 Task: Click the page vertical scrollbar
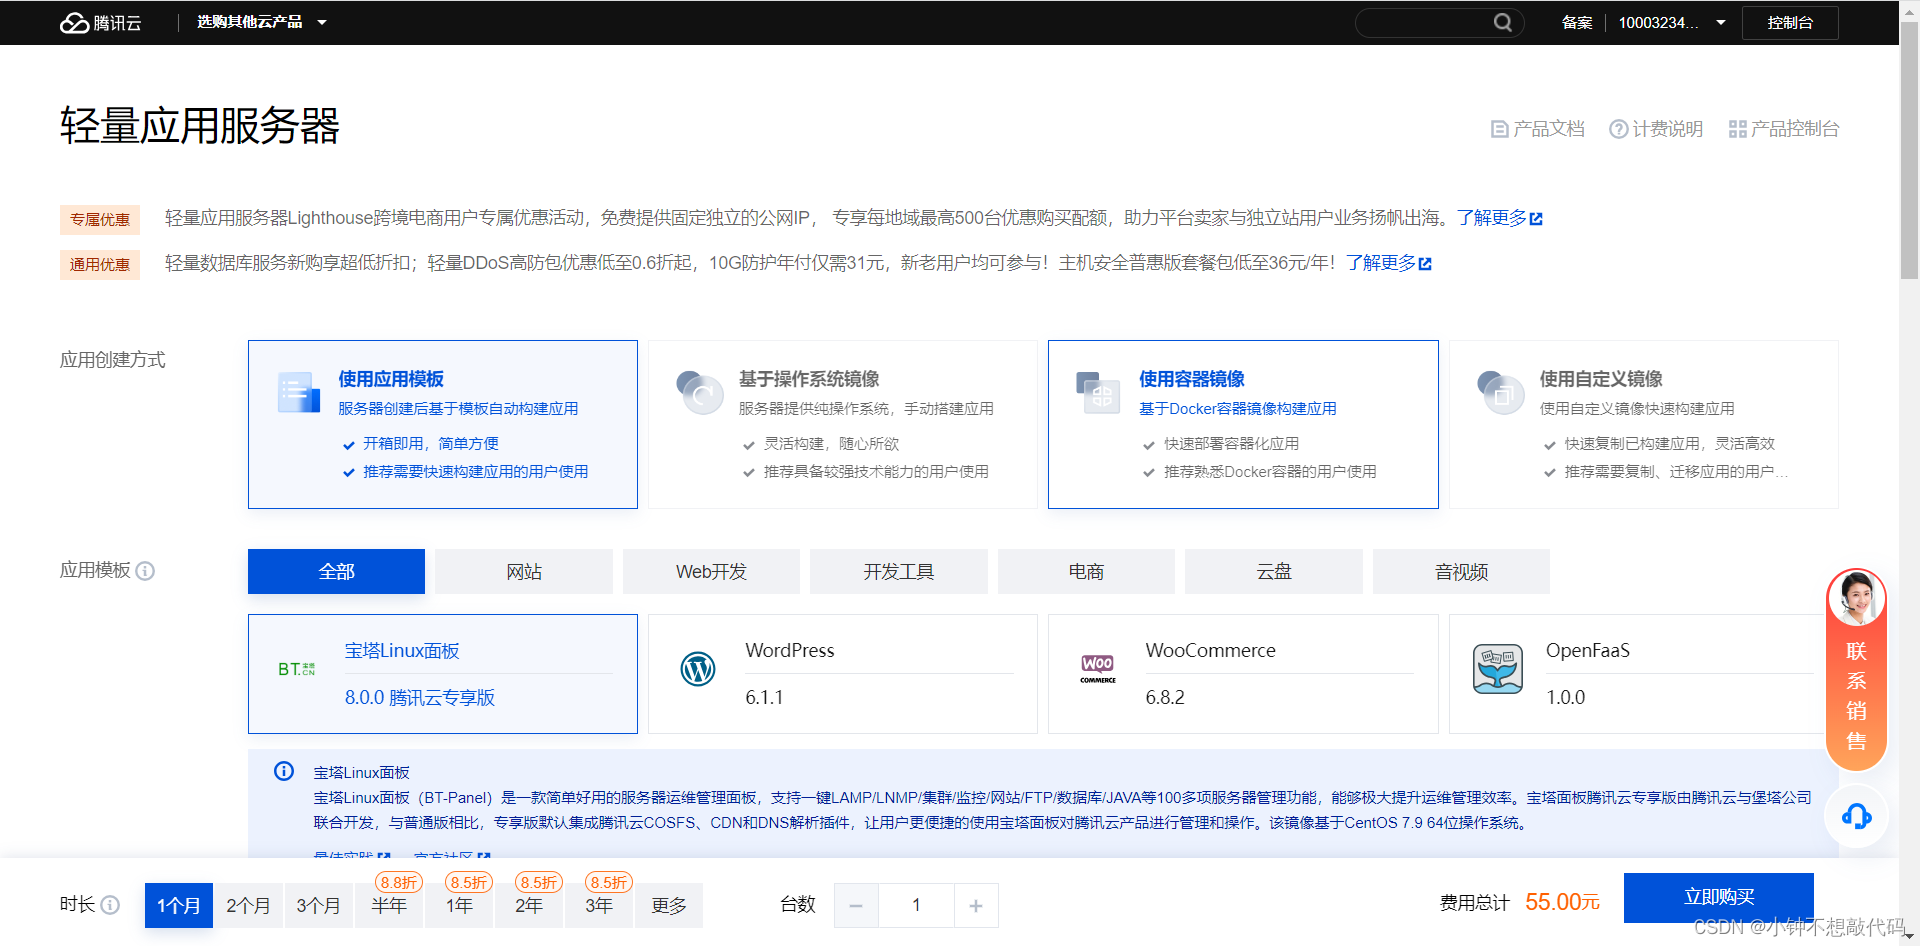click(x=1909, y=150)
